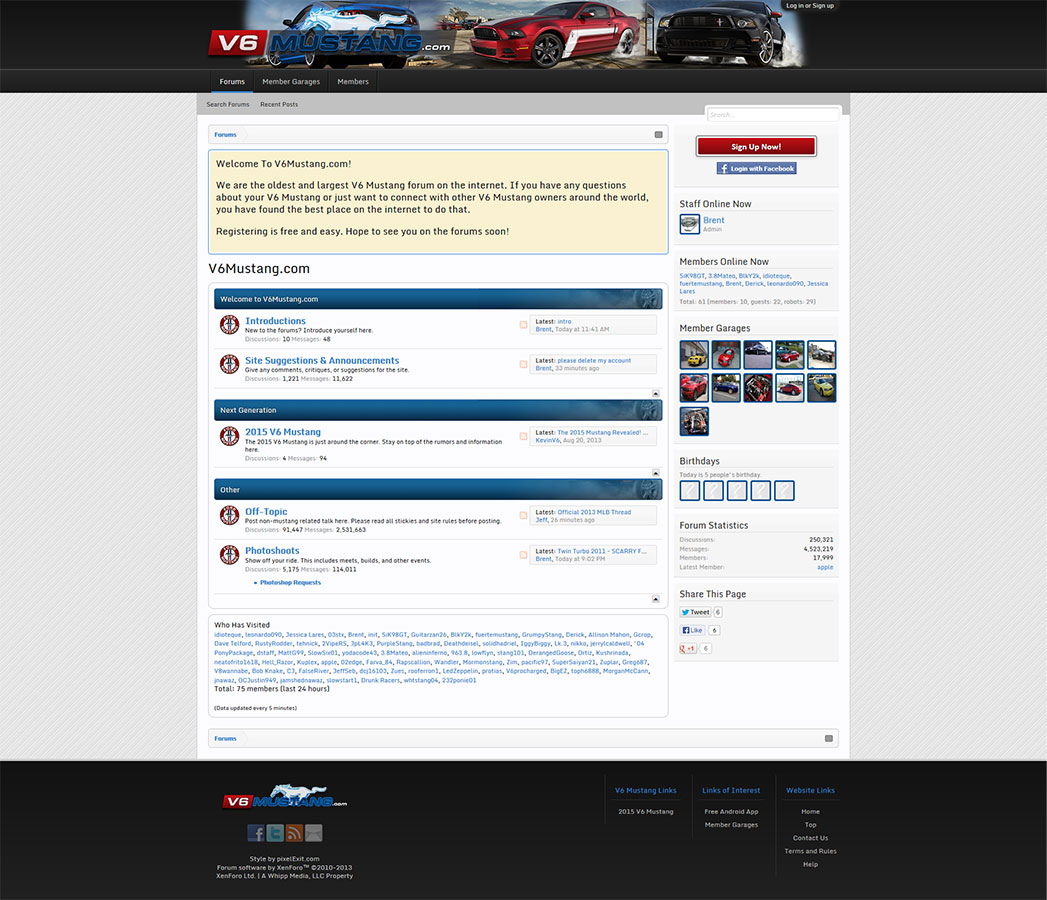The width and height of the screenshot is (1047, 900).
Task: Open the Introductions forum title link
Action: tap(275, 321)
